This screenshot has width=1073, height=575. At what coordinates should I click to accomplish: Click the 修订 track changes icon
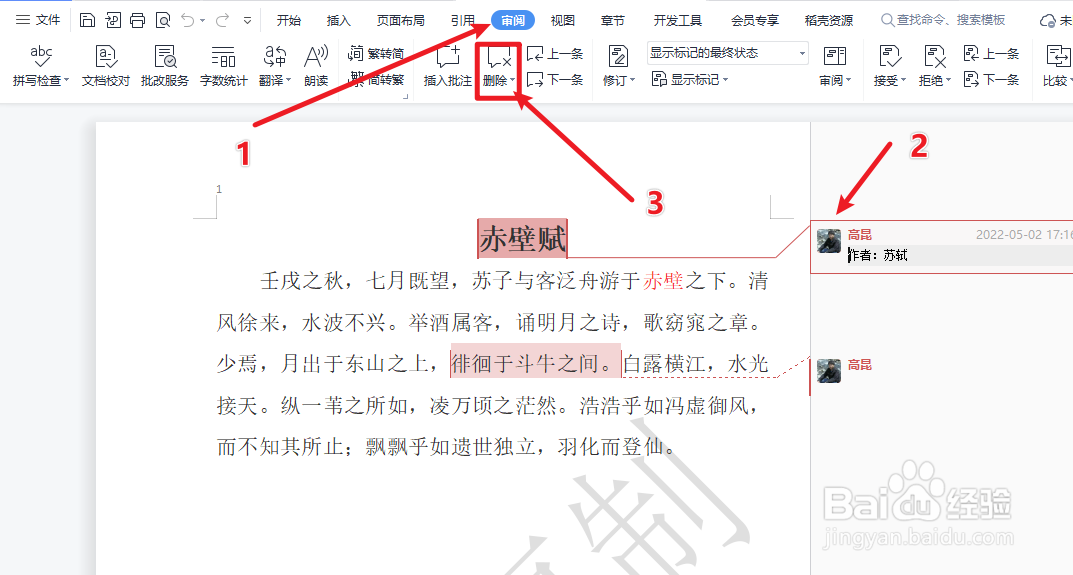(618, 56)
